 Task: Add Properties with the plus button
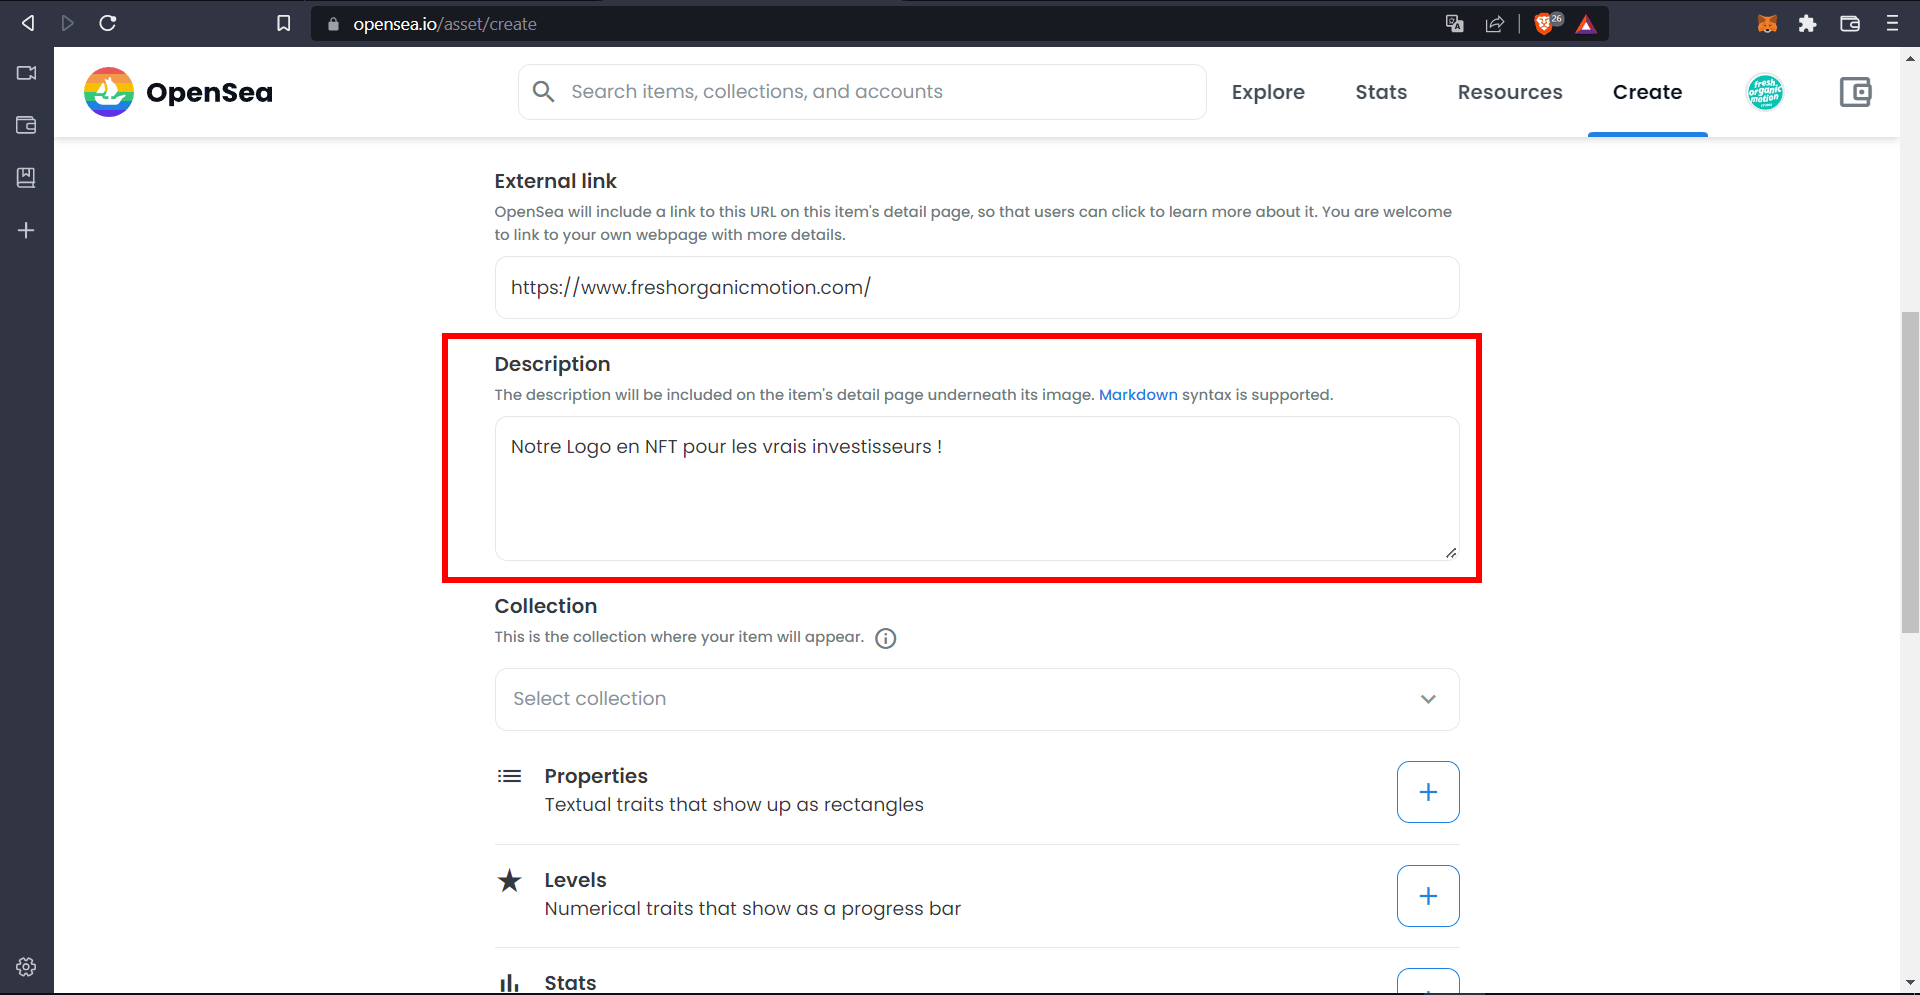point(1428,792)
